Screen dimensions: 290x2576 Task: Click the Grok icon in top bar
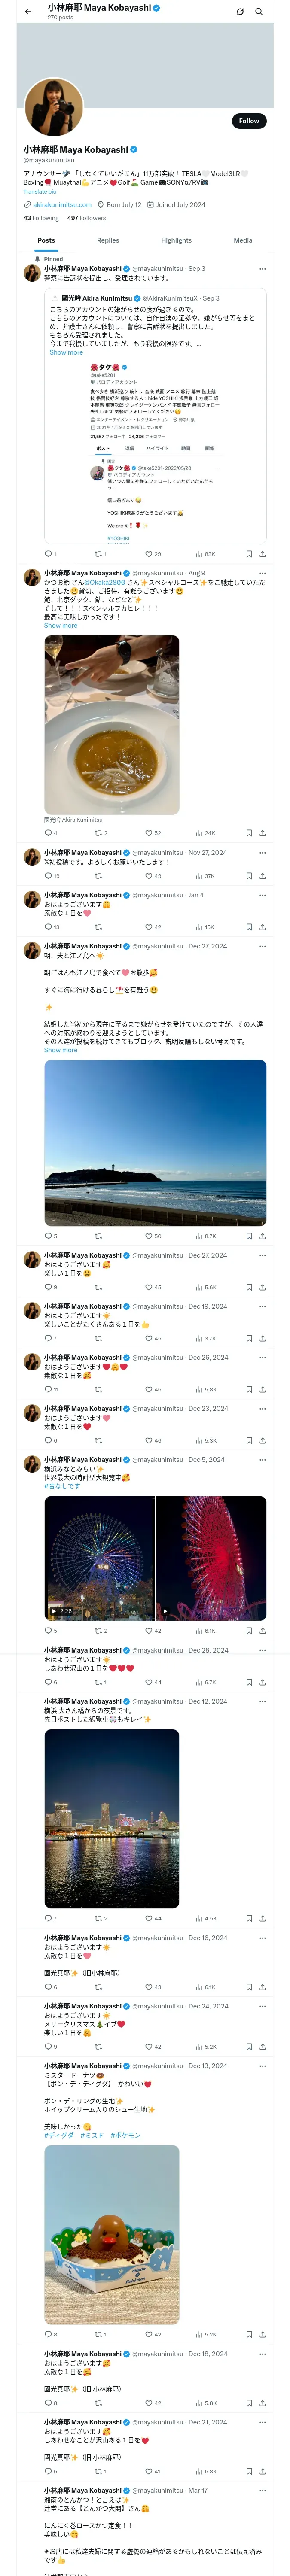pyautogui.click(x=240, y=12)
